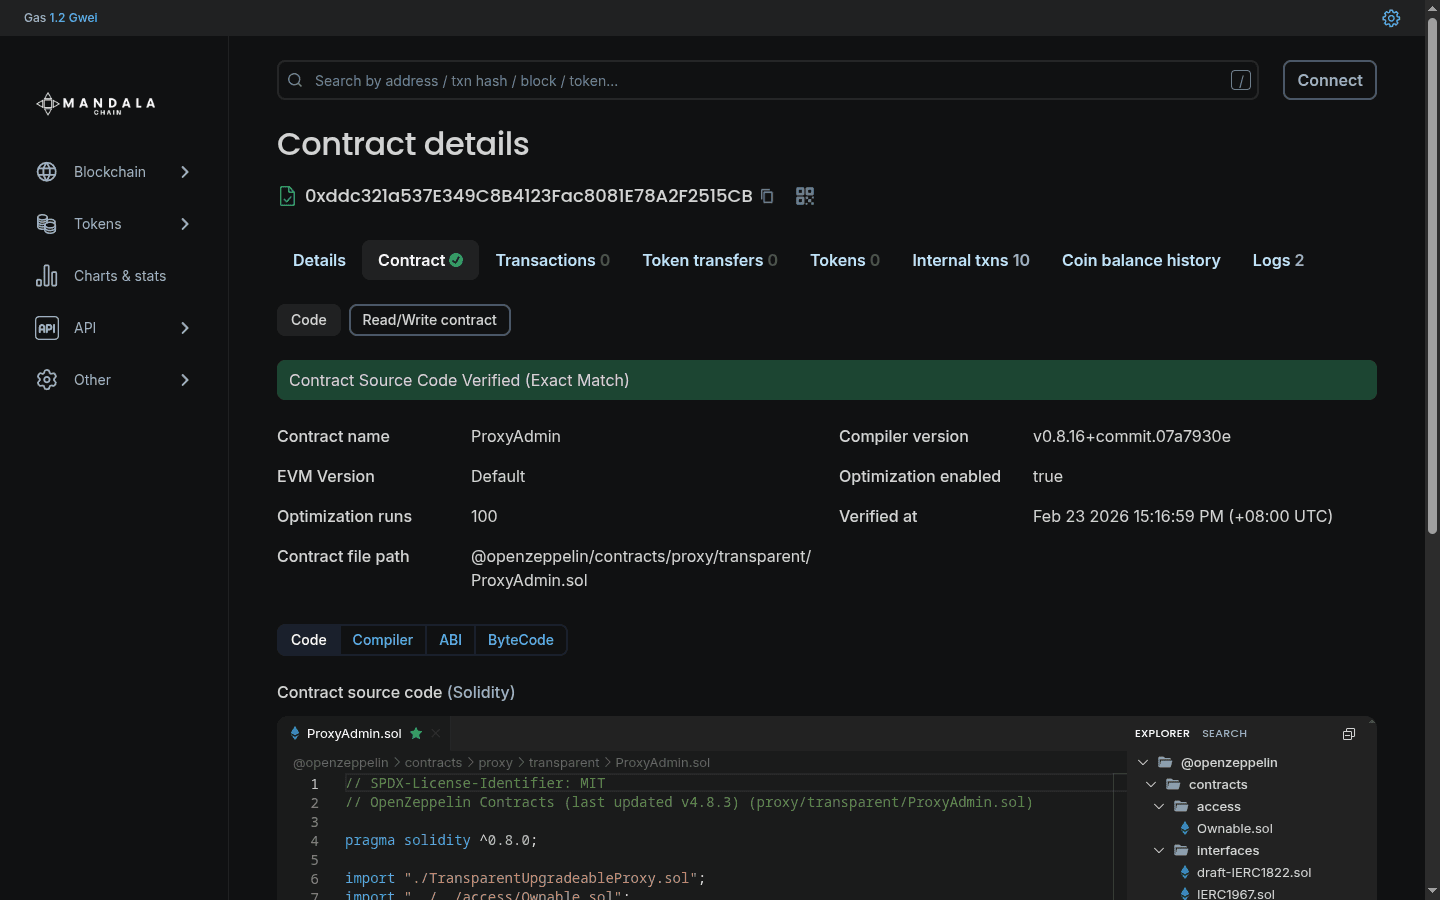Focus the address search field
Viewport: 1440px width, 900px height.
767,80
